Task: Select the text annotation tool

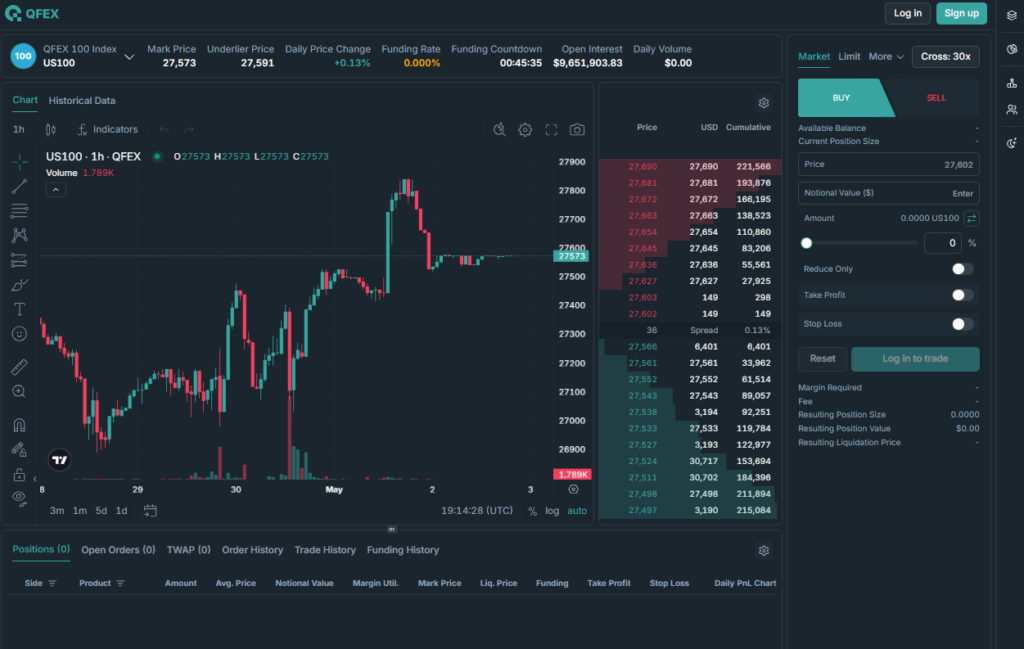Action: (20, 309)
